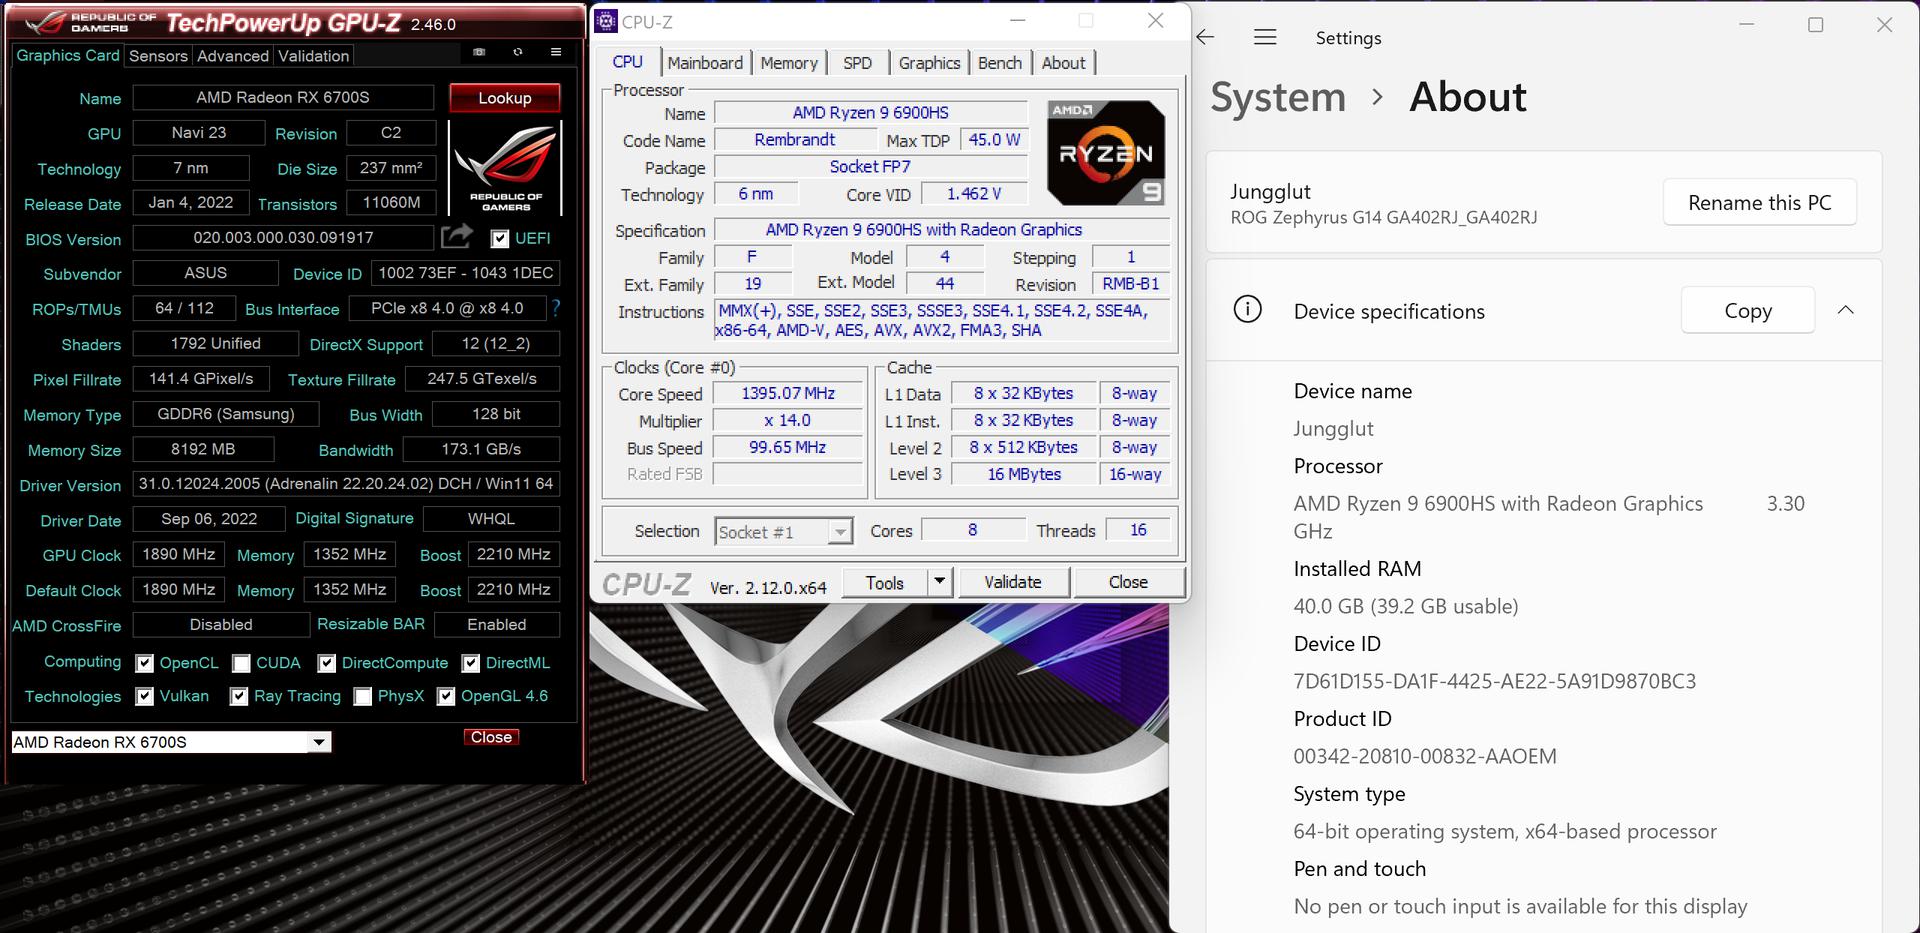This screenshot has height=933, width=1920.
Task: Copy device specifications with Copy button
Action: coord(1748,310)
